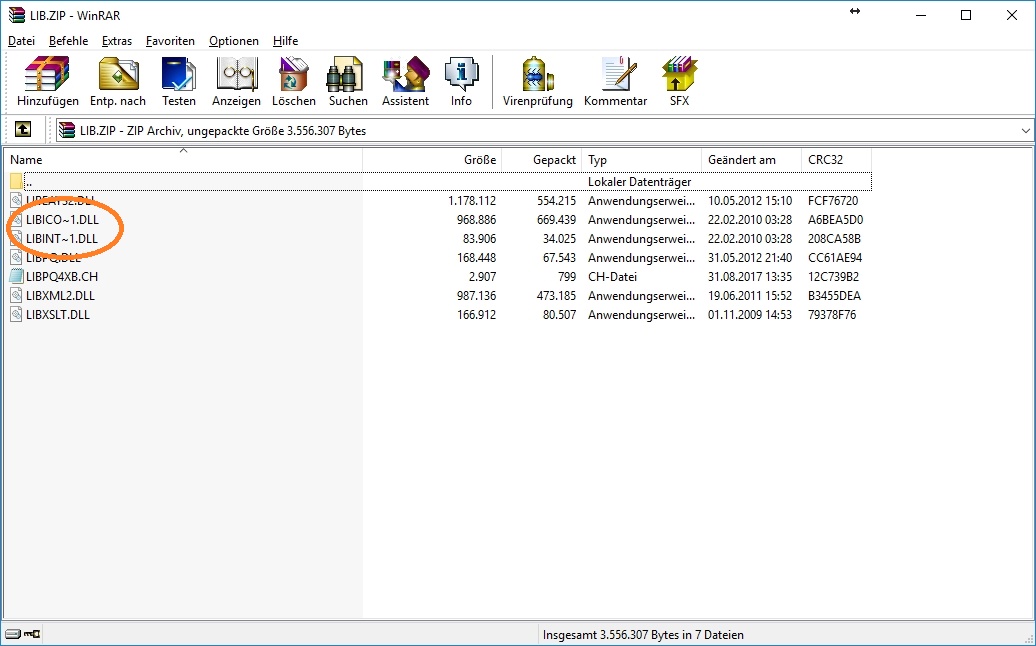The image size is (1036, 646).
Task: Sort by Name column header
Action: pyautogui.click(x=184, y=159)
